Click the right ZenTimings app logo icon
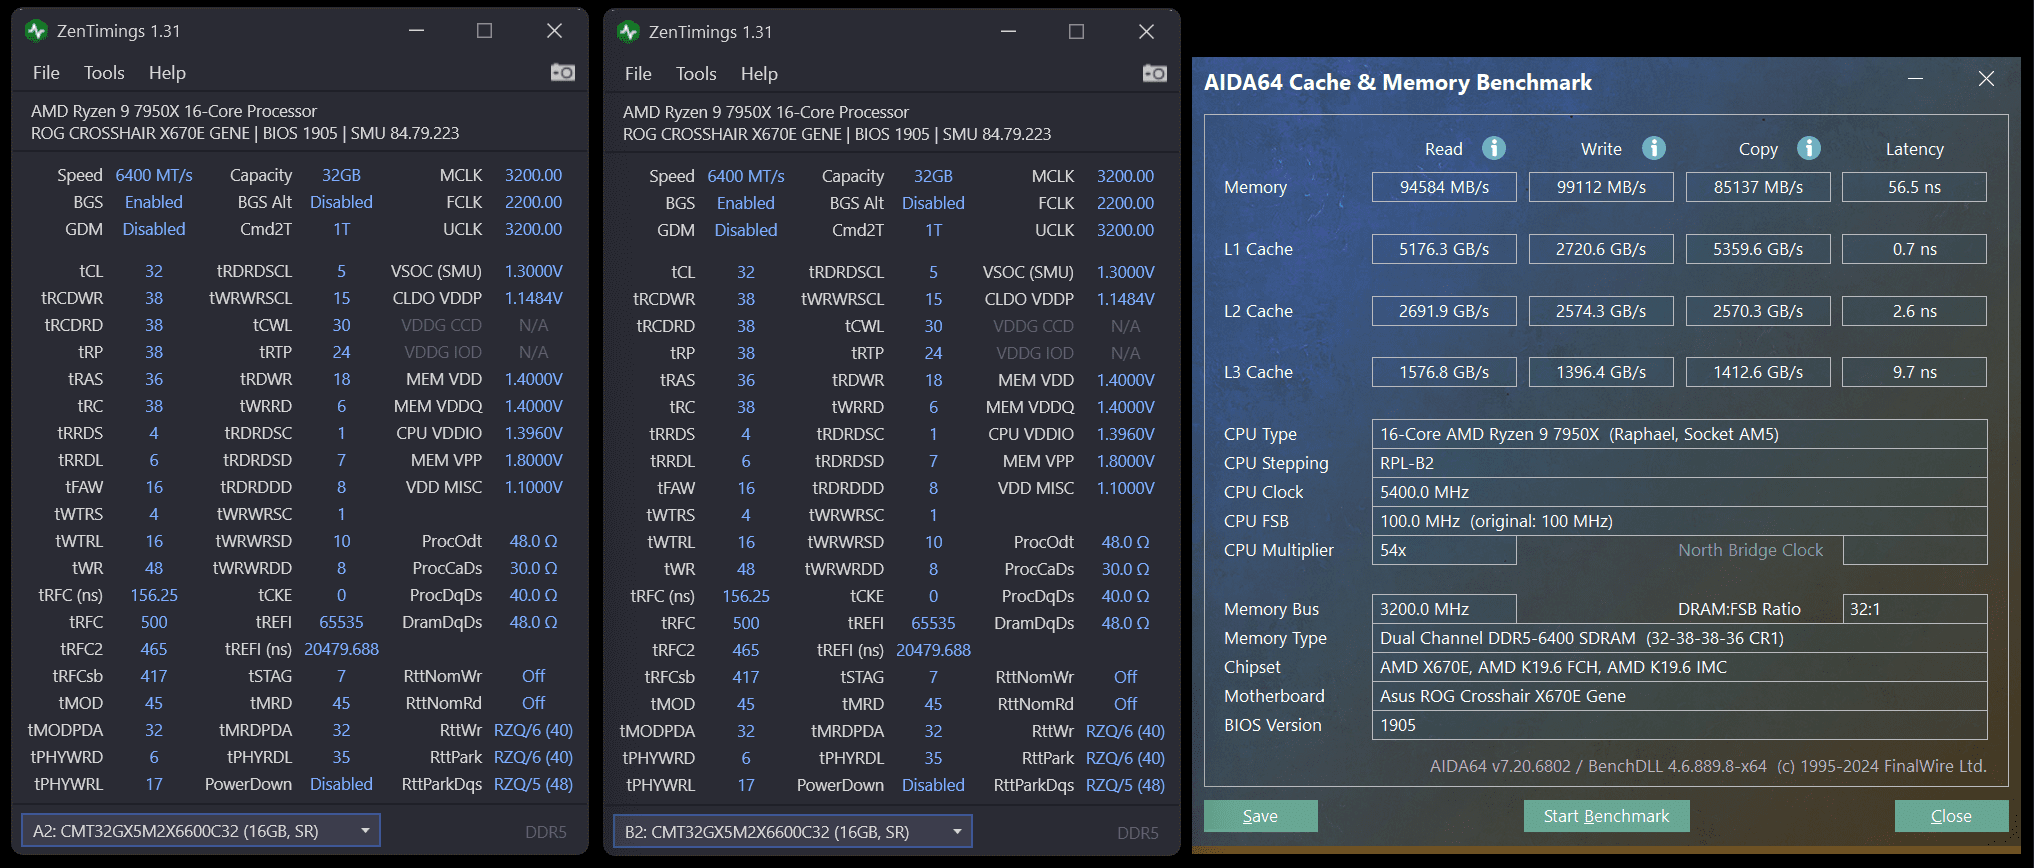Screen dimensions: 2034x868 [x=629, y=32]
